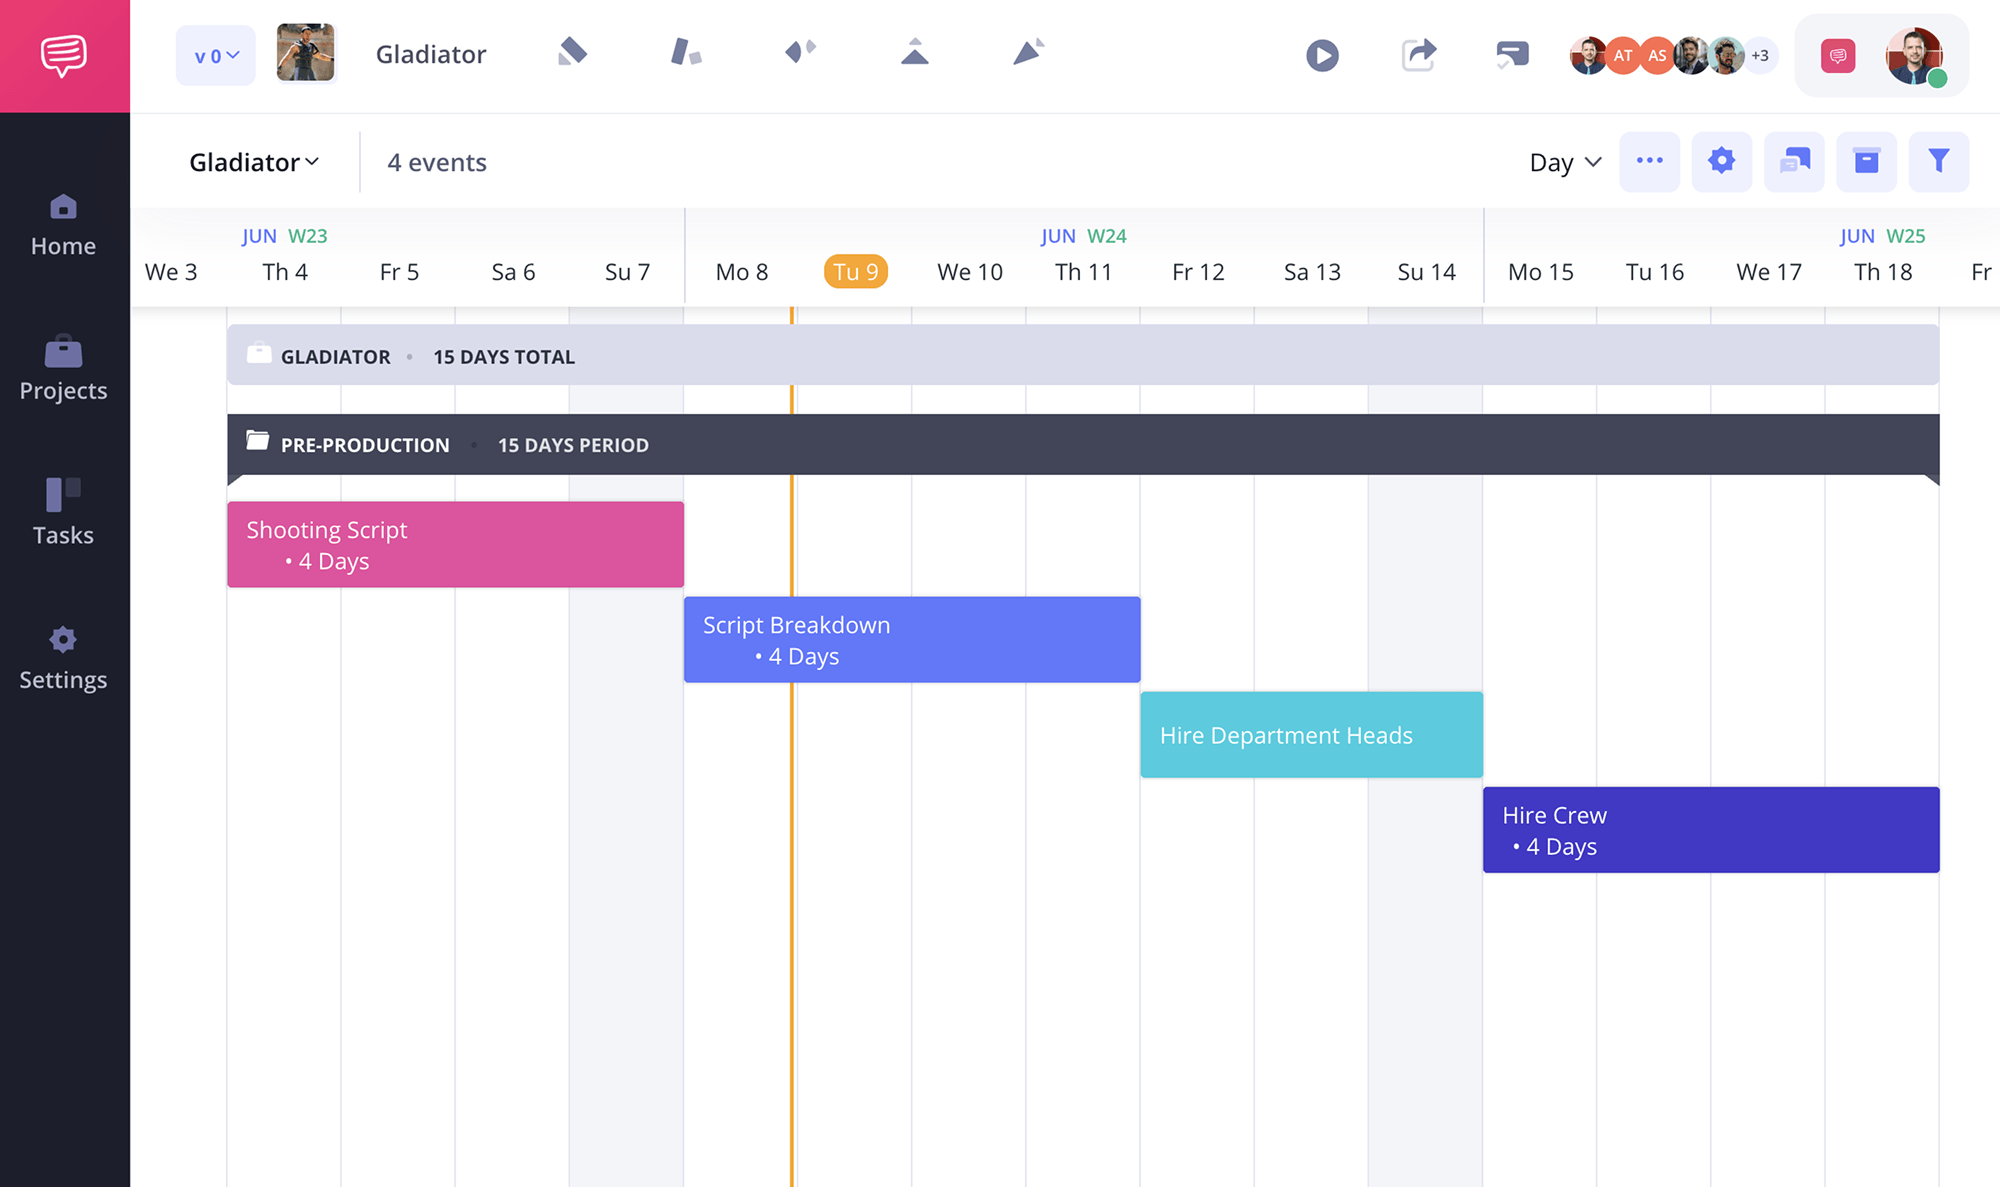Click the Mo 8 date header
Screen dimensions: 2000x1187
[742, 272]
